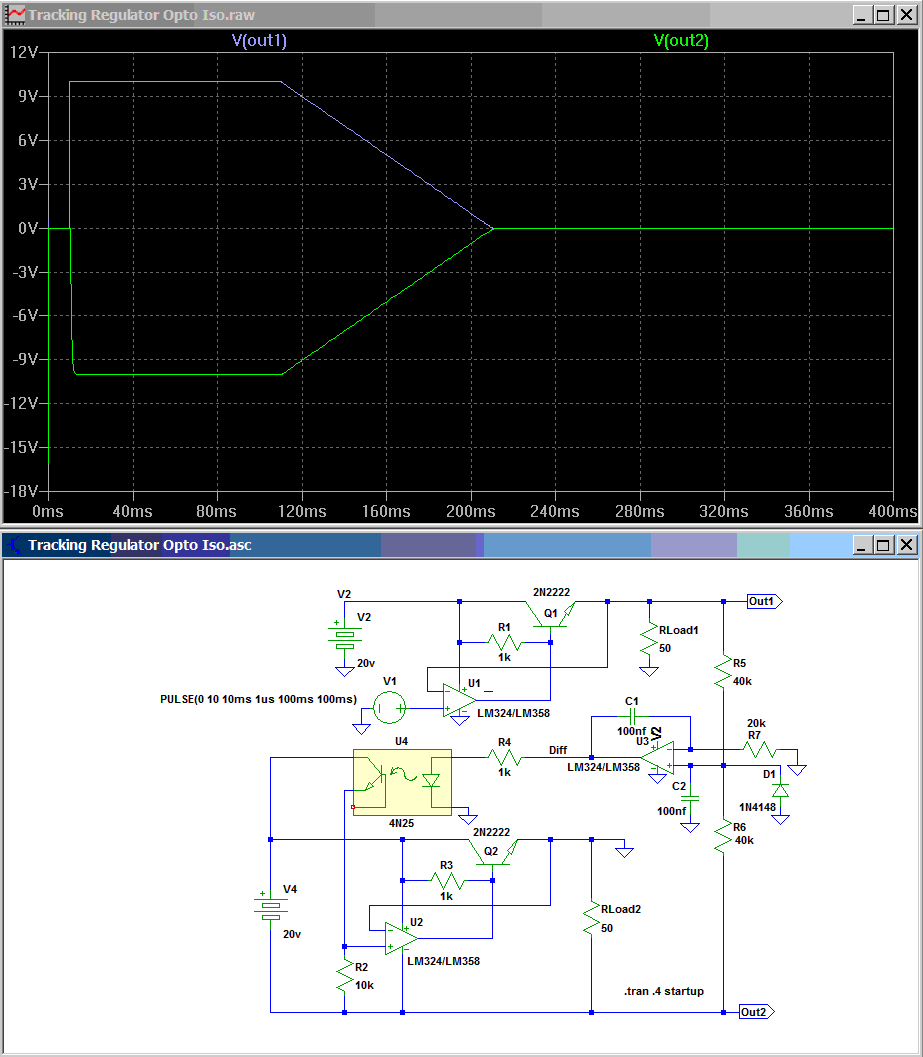Click the 50 value of RLoad2
Viewport: 923px width, 1057px height.
tap(607, 928)
